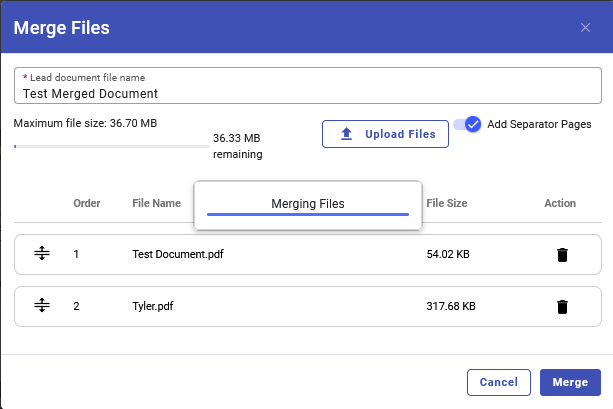
Task: Click reorder handle for Tyler.pdf
Action: point(42,305)
